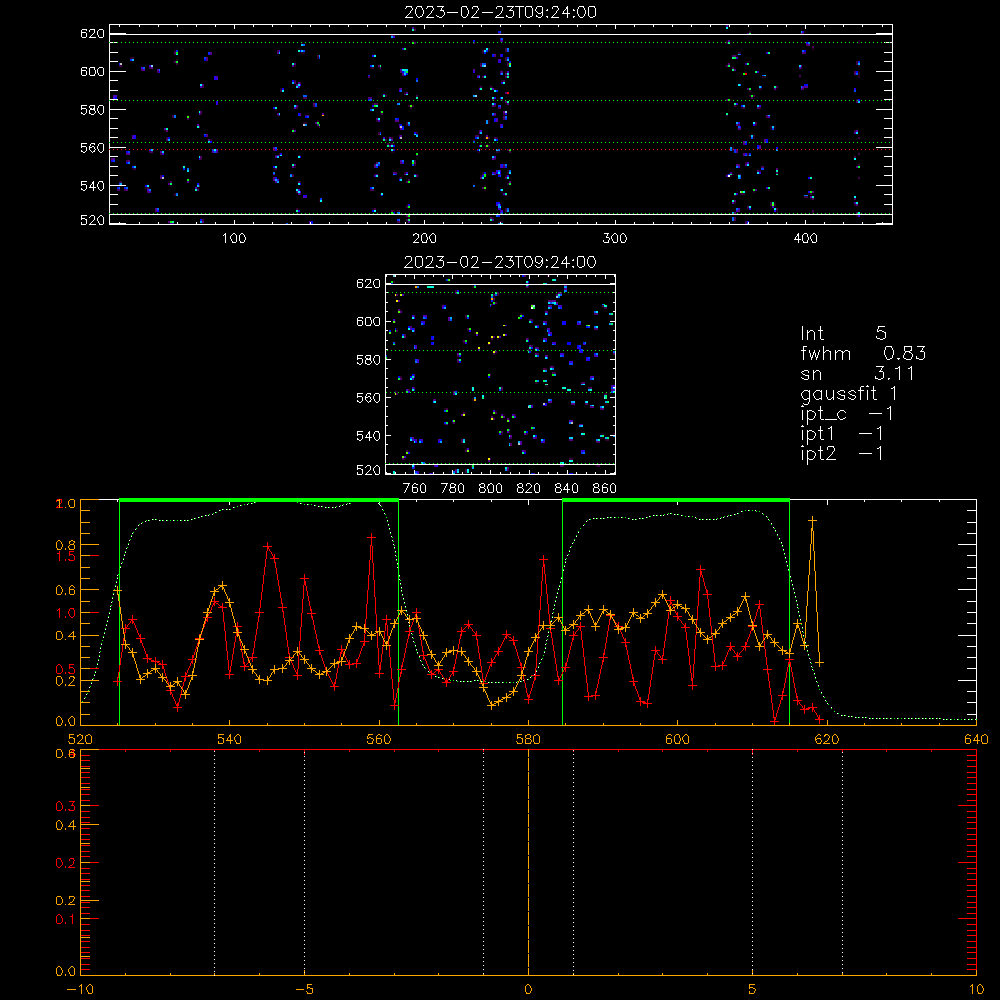Click orange y-axis label 0.6 on profile plot
This screenshot has width=1000, height=1000.
click(66, 591)
